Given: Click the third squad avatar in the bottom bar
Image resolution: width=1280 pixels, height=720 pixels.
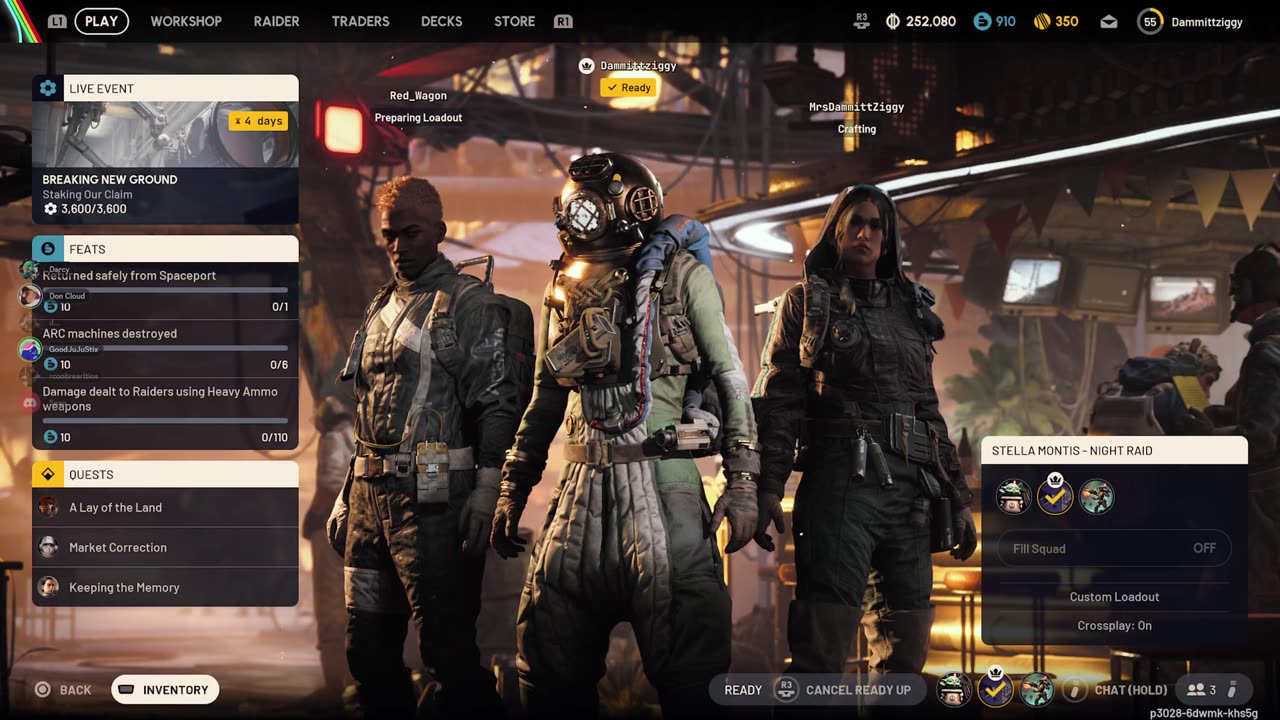Looking at the screenshot, I should pyautogui.click(x=1036, y=690).
